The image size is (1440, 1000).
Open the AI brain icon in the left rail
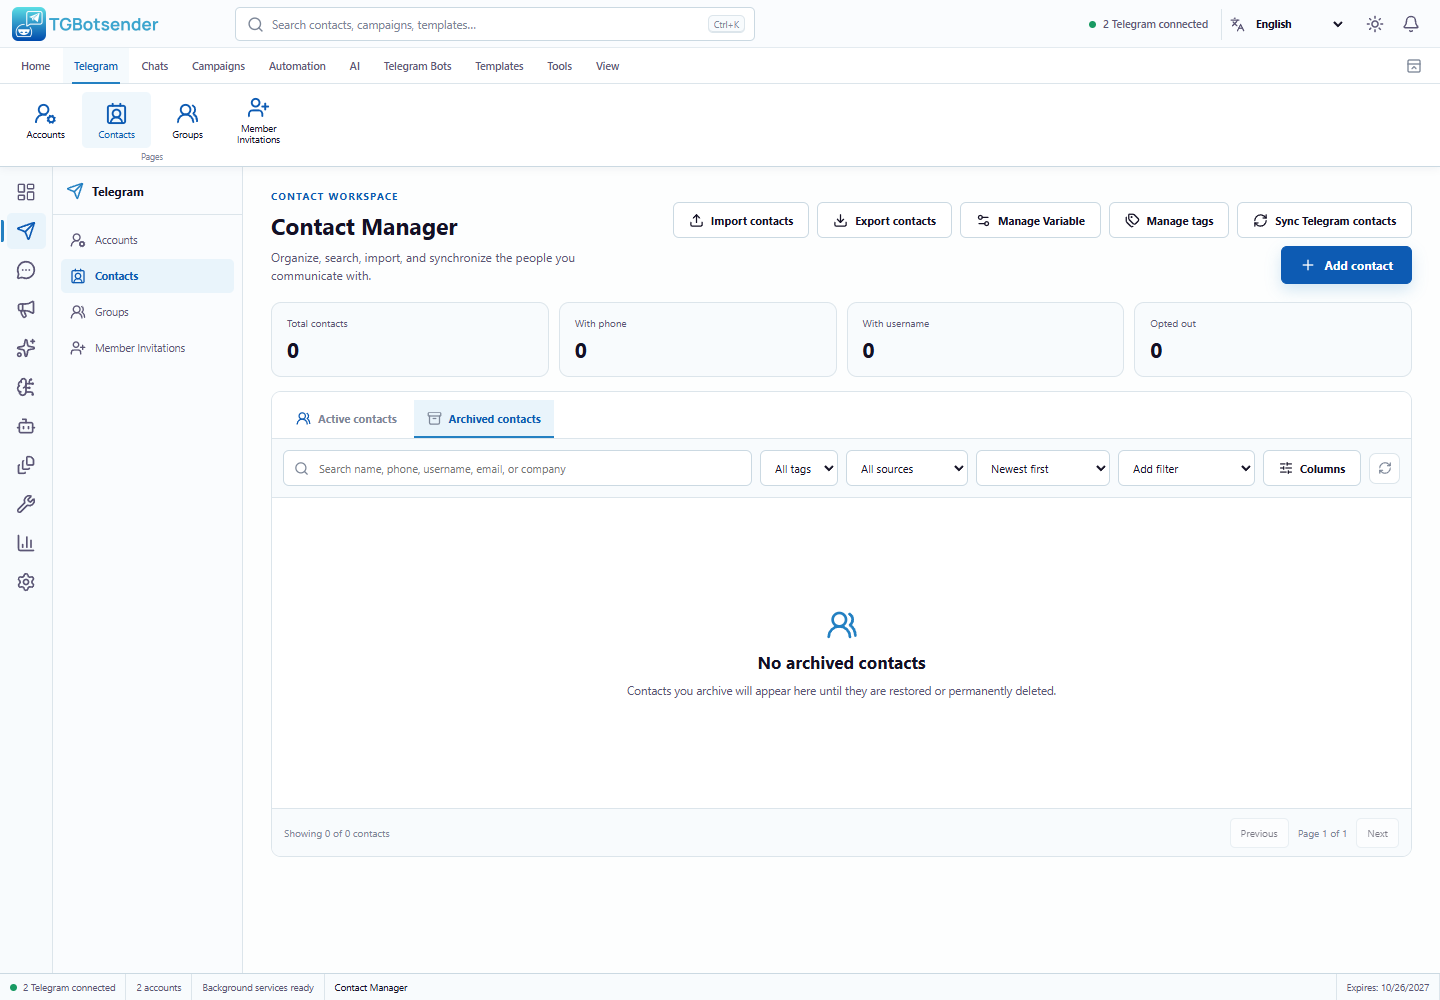(26, 387)
